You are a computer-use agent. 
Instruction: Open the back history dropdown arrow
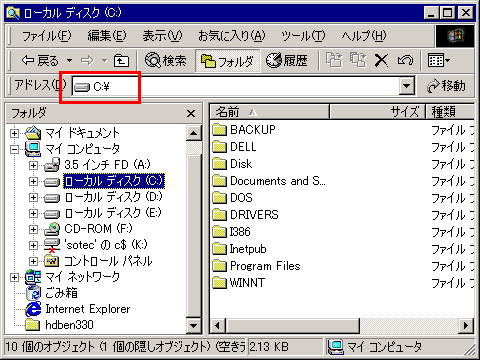pos(69,61)
